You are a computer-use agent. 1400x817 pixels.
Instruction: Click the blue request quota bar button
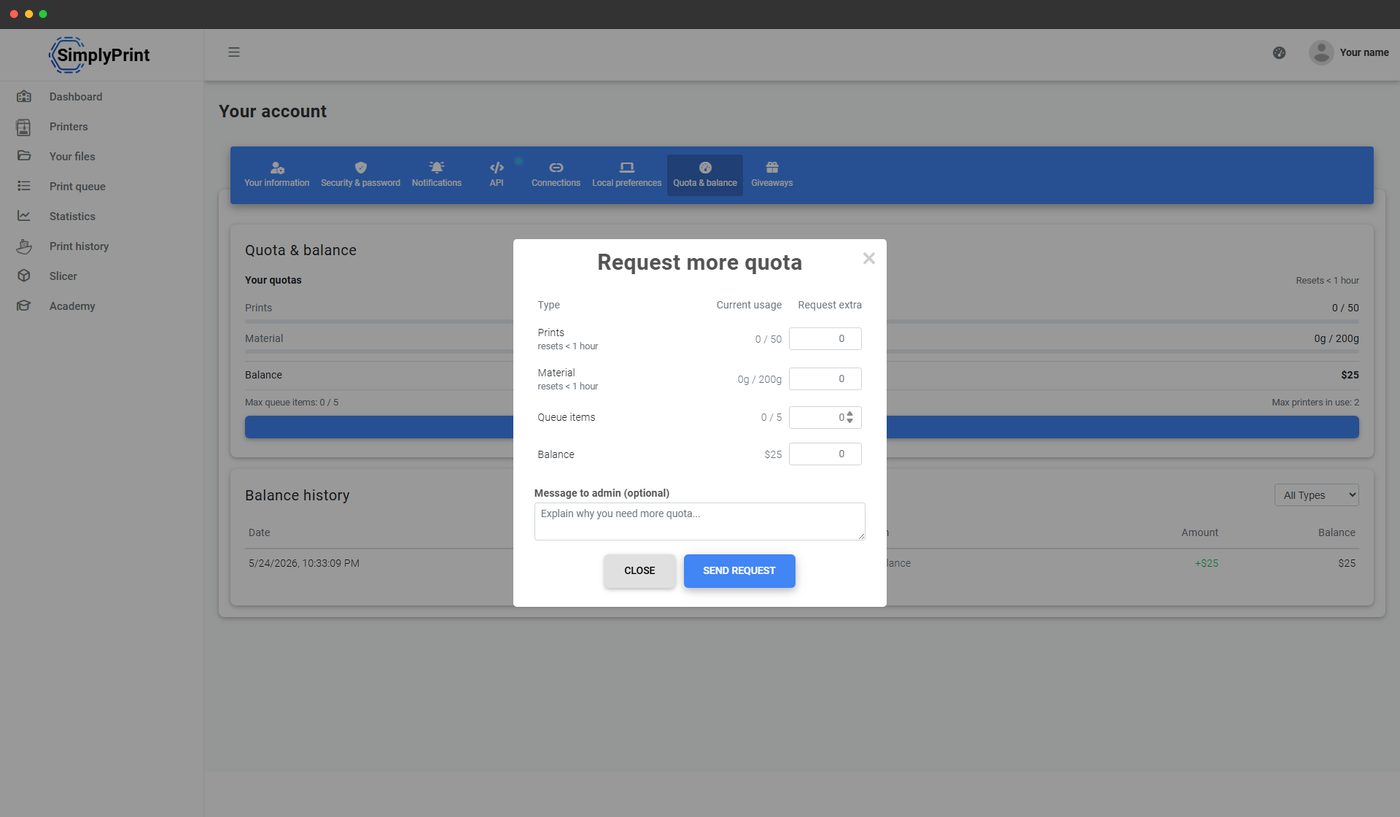click(x=802, y=427)
